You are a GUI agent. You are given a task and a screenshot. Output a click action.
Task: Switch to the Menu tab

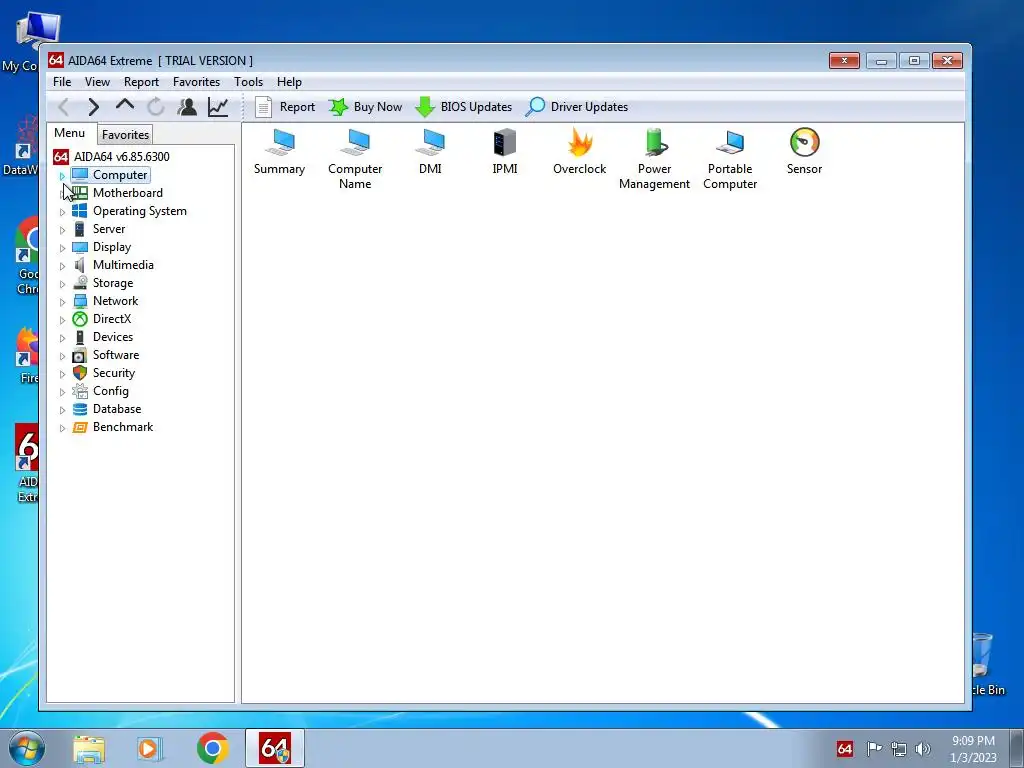[70, 133]
